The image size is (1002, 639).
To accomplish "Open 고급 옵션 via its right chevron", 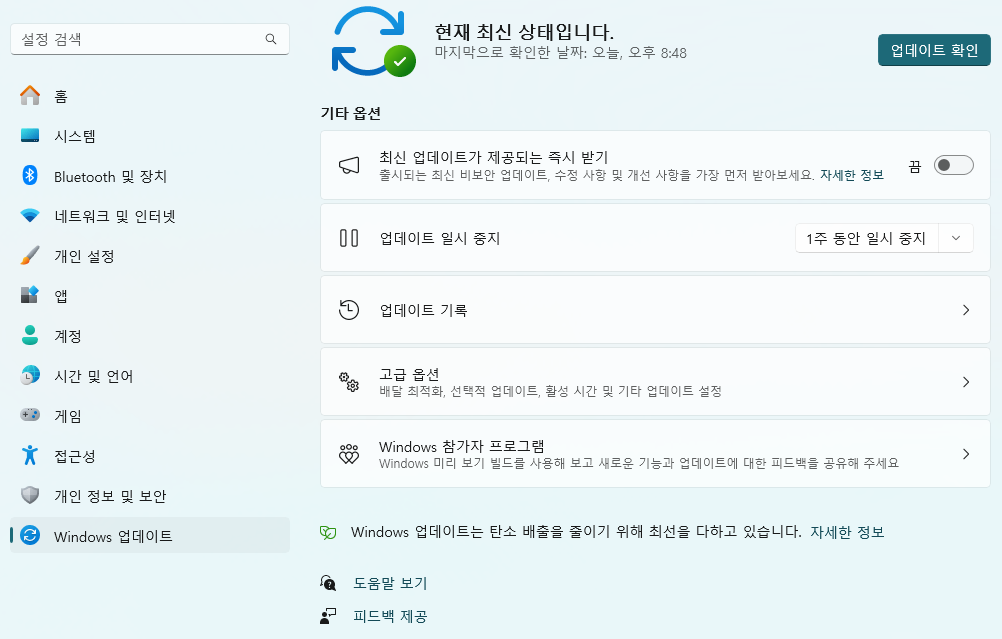I will pos(966,382).
